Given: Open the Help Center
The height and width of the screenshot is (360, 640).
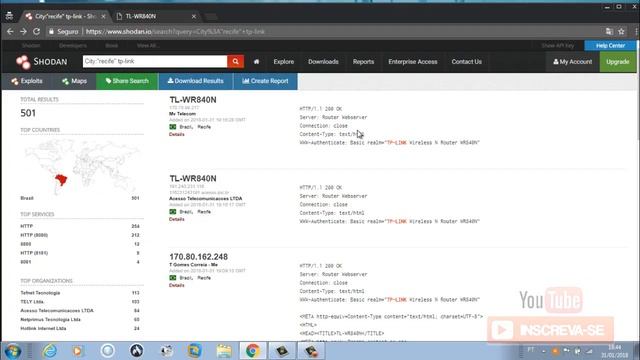Looking at the screenshot, I should point(610,45).
